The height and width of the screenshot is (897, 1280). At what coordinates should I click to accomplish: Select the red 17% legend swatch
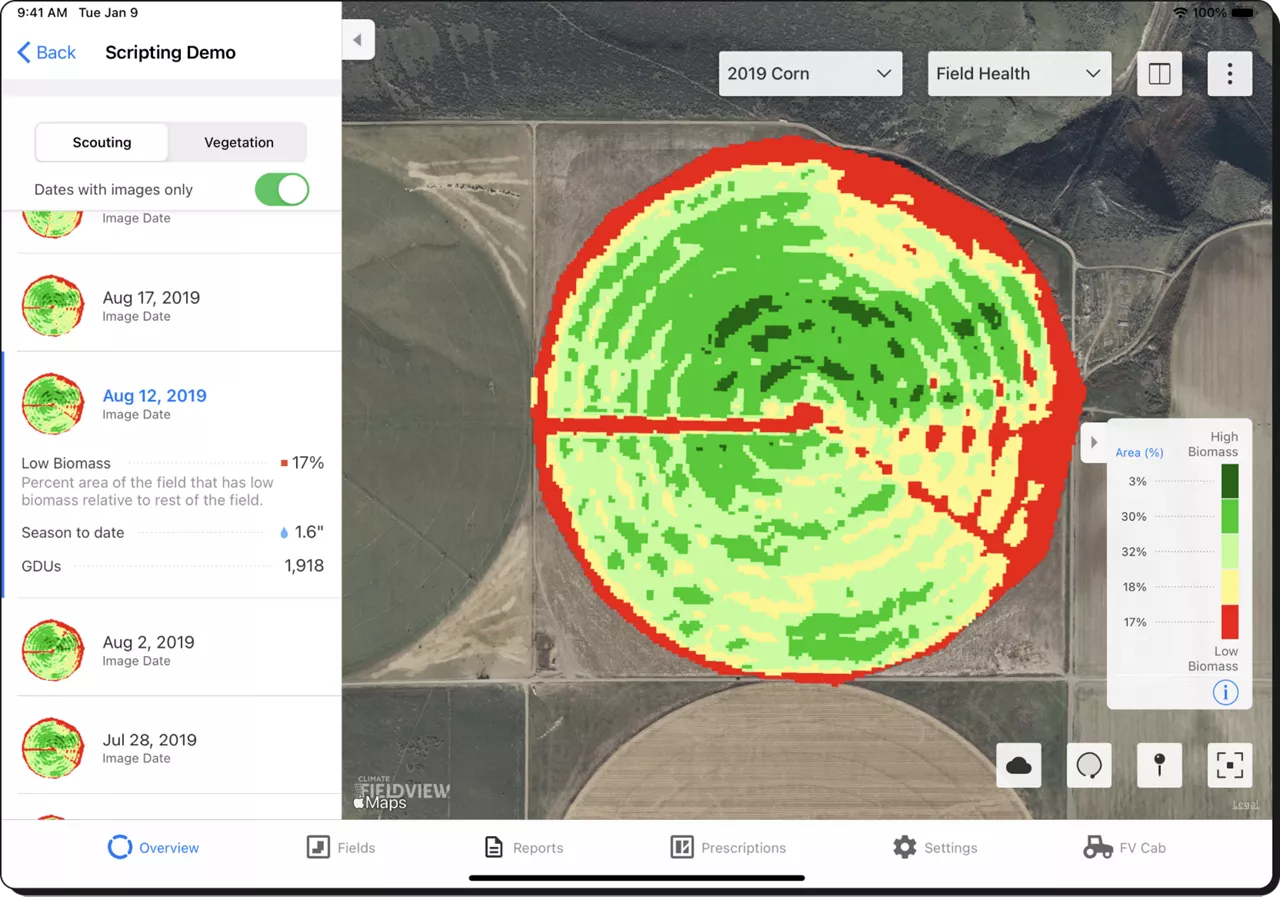(1230, 622)
